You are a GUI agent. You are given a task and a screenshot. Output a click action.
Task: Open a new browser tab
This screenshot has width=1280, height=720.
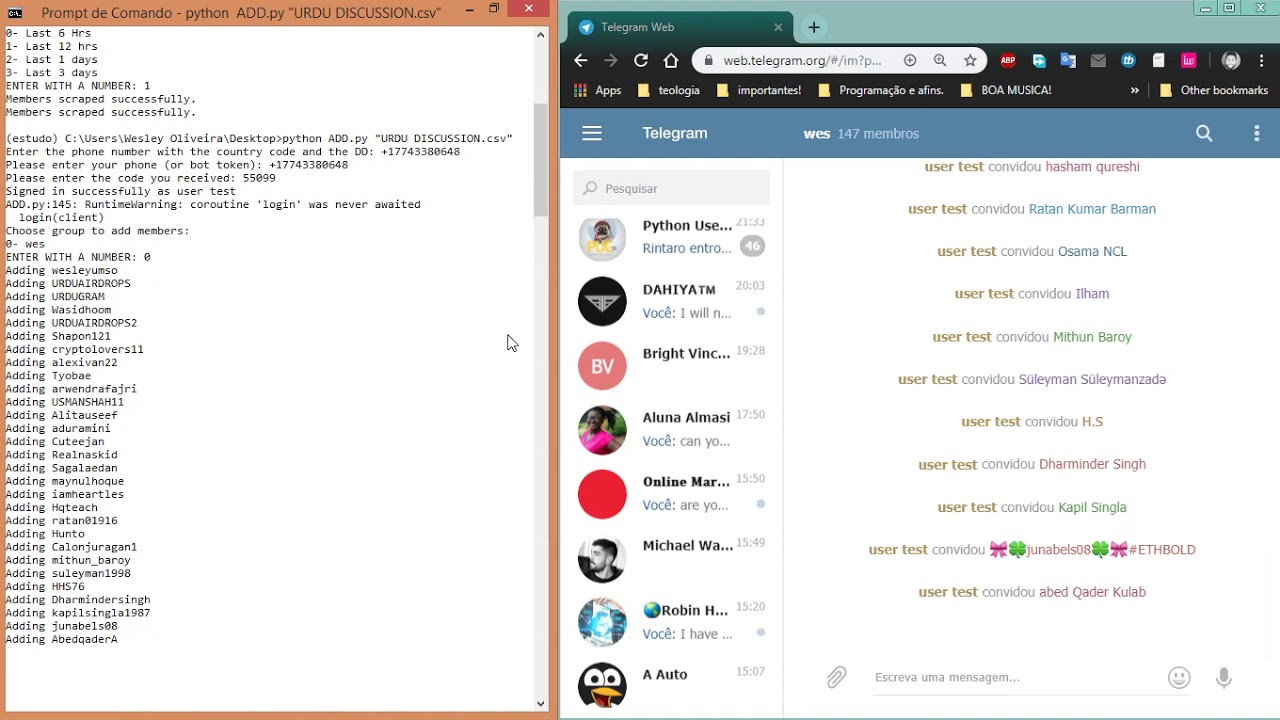point(814,27)
